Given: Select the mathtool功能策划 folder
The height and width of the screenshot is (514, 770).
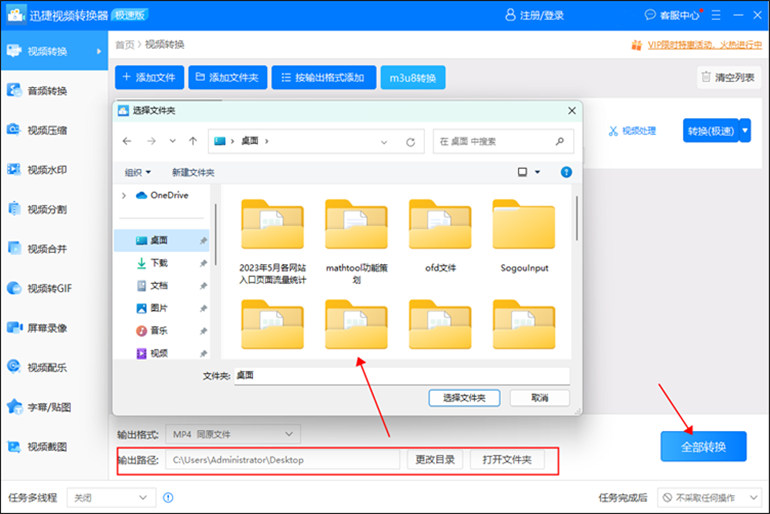Looking at the screenshot, I should (357, 242).
